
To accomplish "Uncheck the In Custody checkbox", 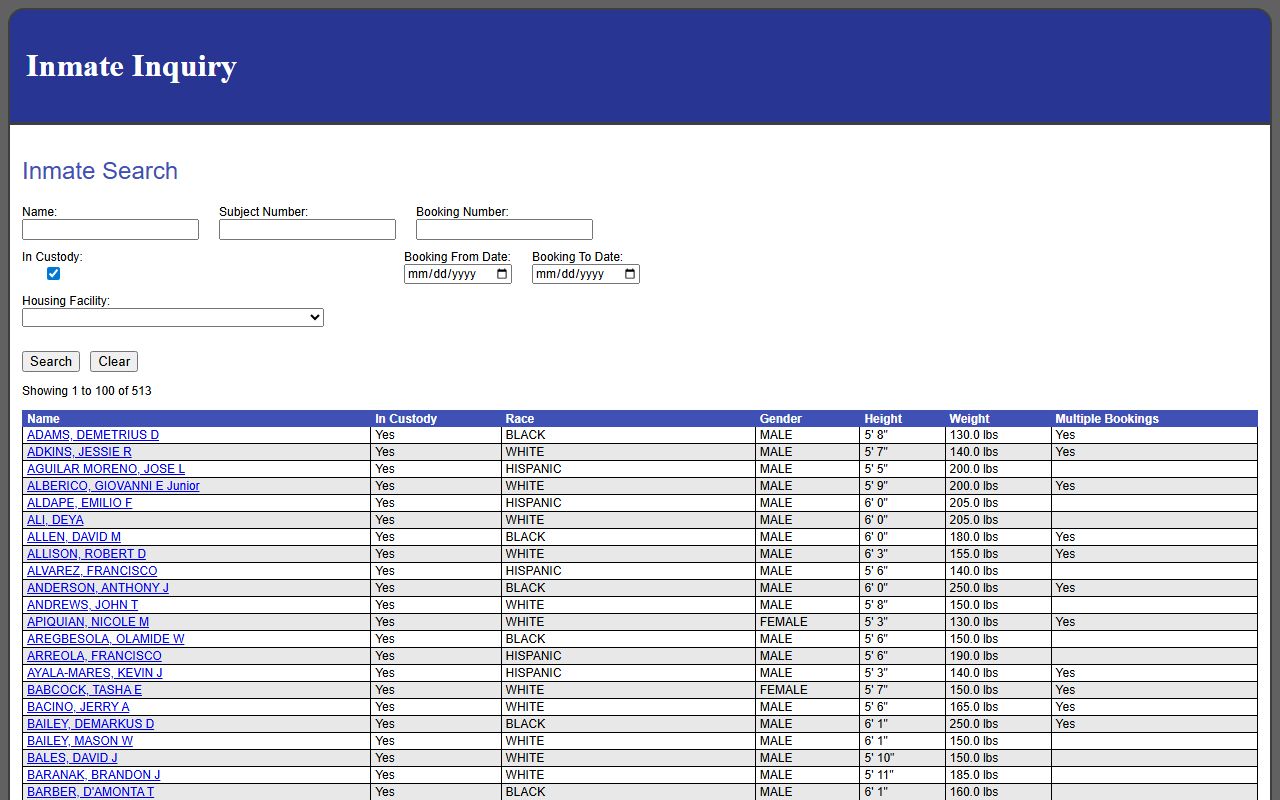I will pyautogui.click(x=54, y=274).
